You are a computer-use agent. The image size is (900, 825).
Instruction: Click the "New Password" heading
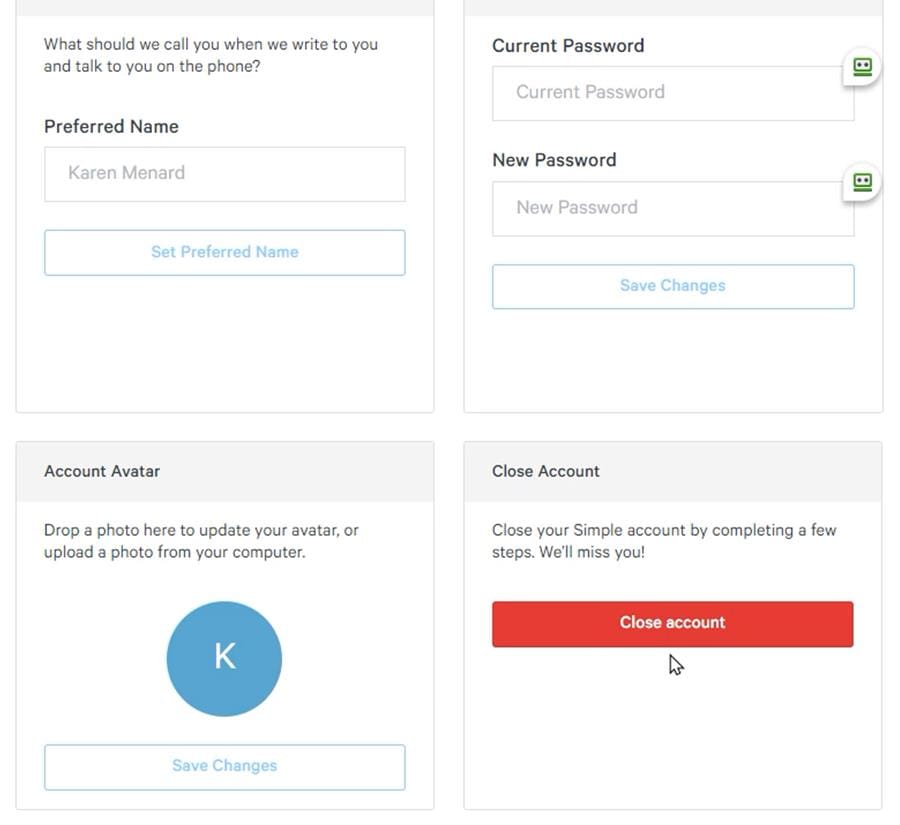pos(554,159)
